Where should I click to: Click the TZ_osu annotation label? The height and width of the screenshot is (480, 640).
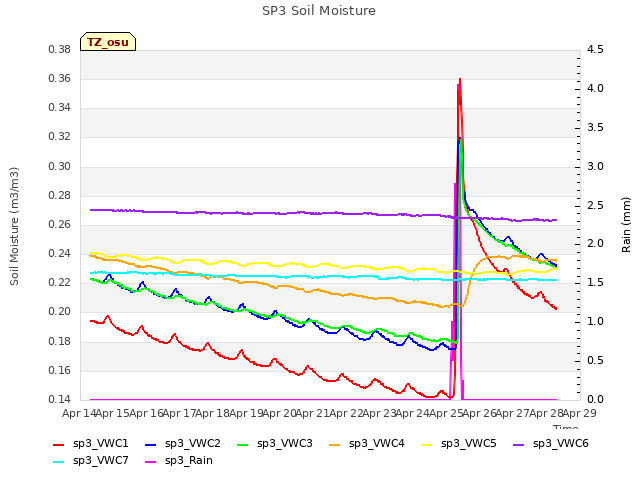108,42
